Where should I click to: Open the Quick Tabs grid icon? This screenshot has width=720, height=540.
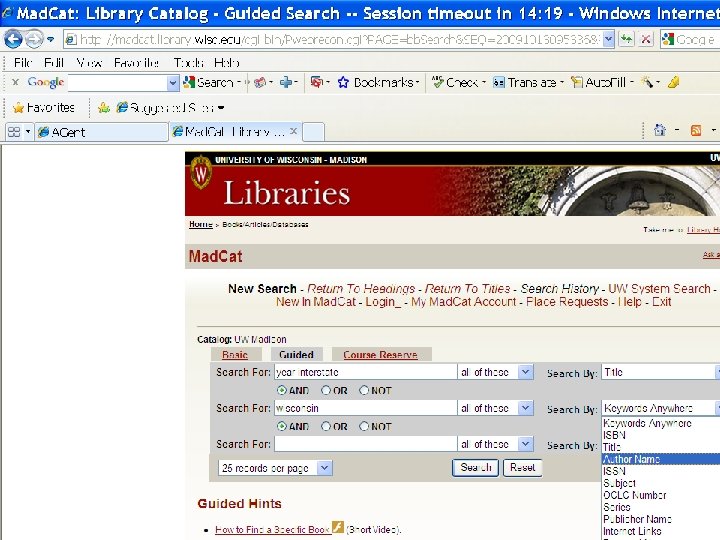tap(14, 132)
